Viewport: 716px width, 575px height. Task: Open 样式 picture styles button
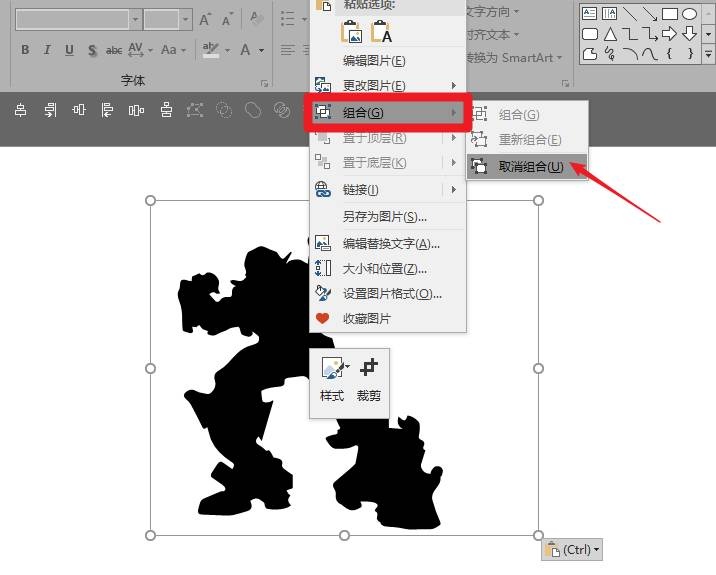(332, 380)
